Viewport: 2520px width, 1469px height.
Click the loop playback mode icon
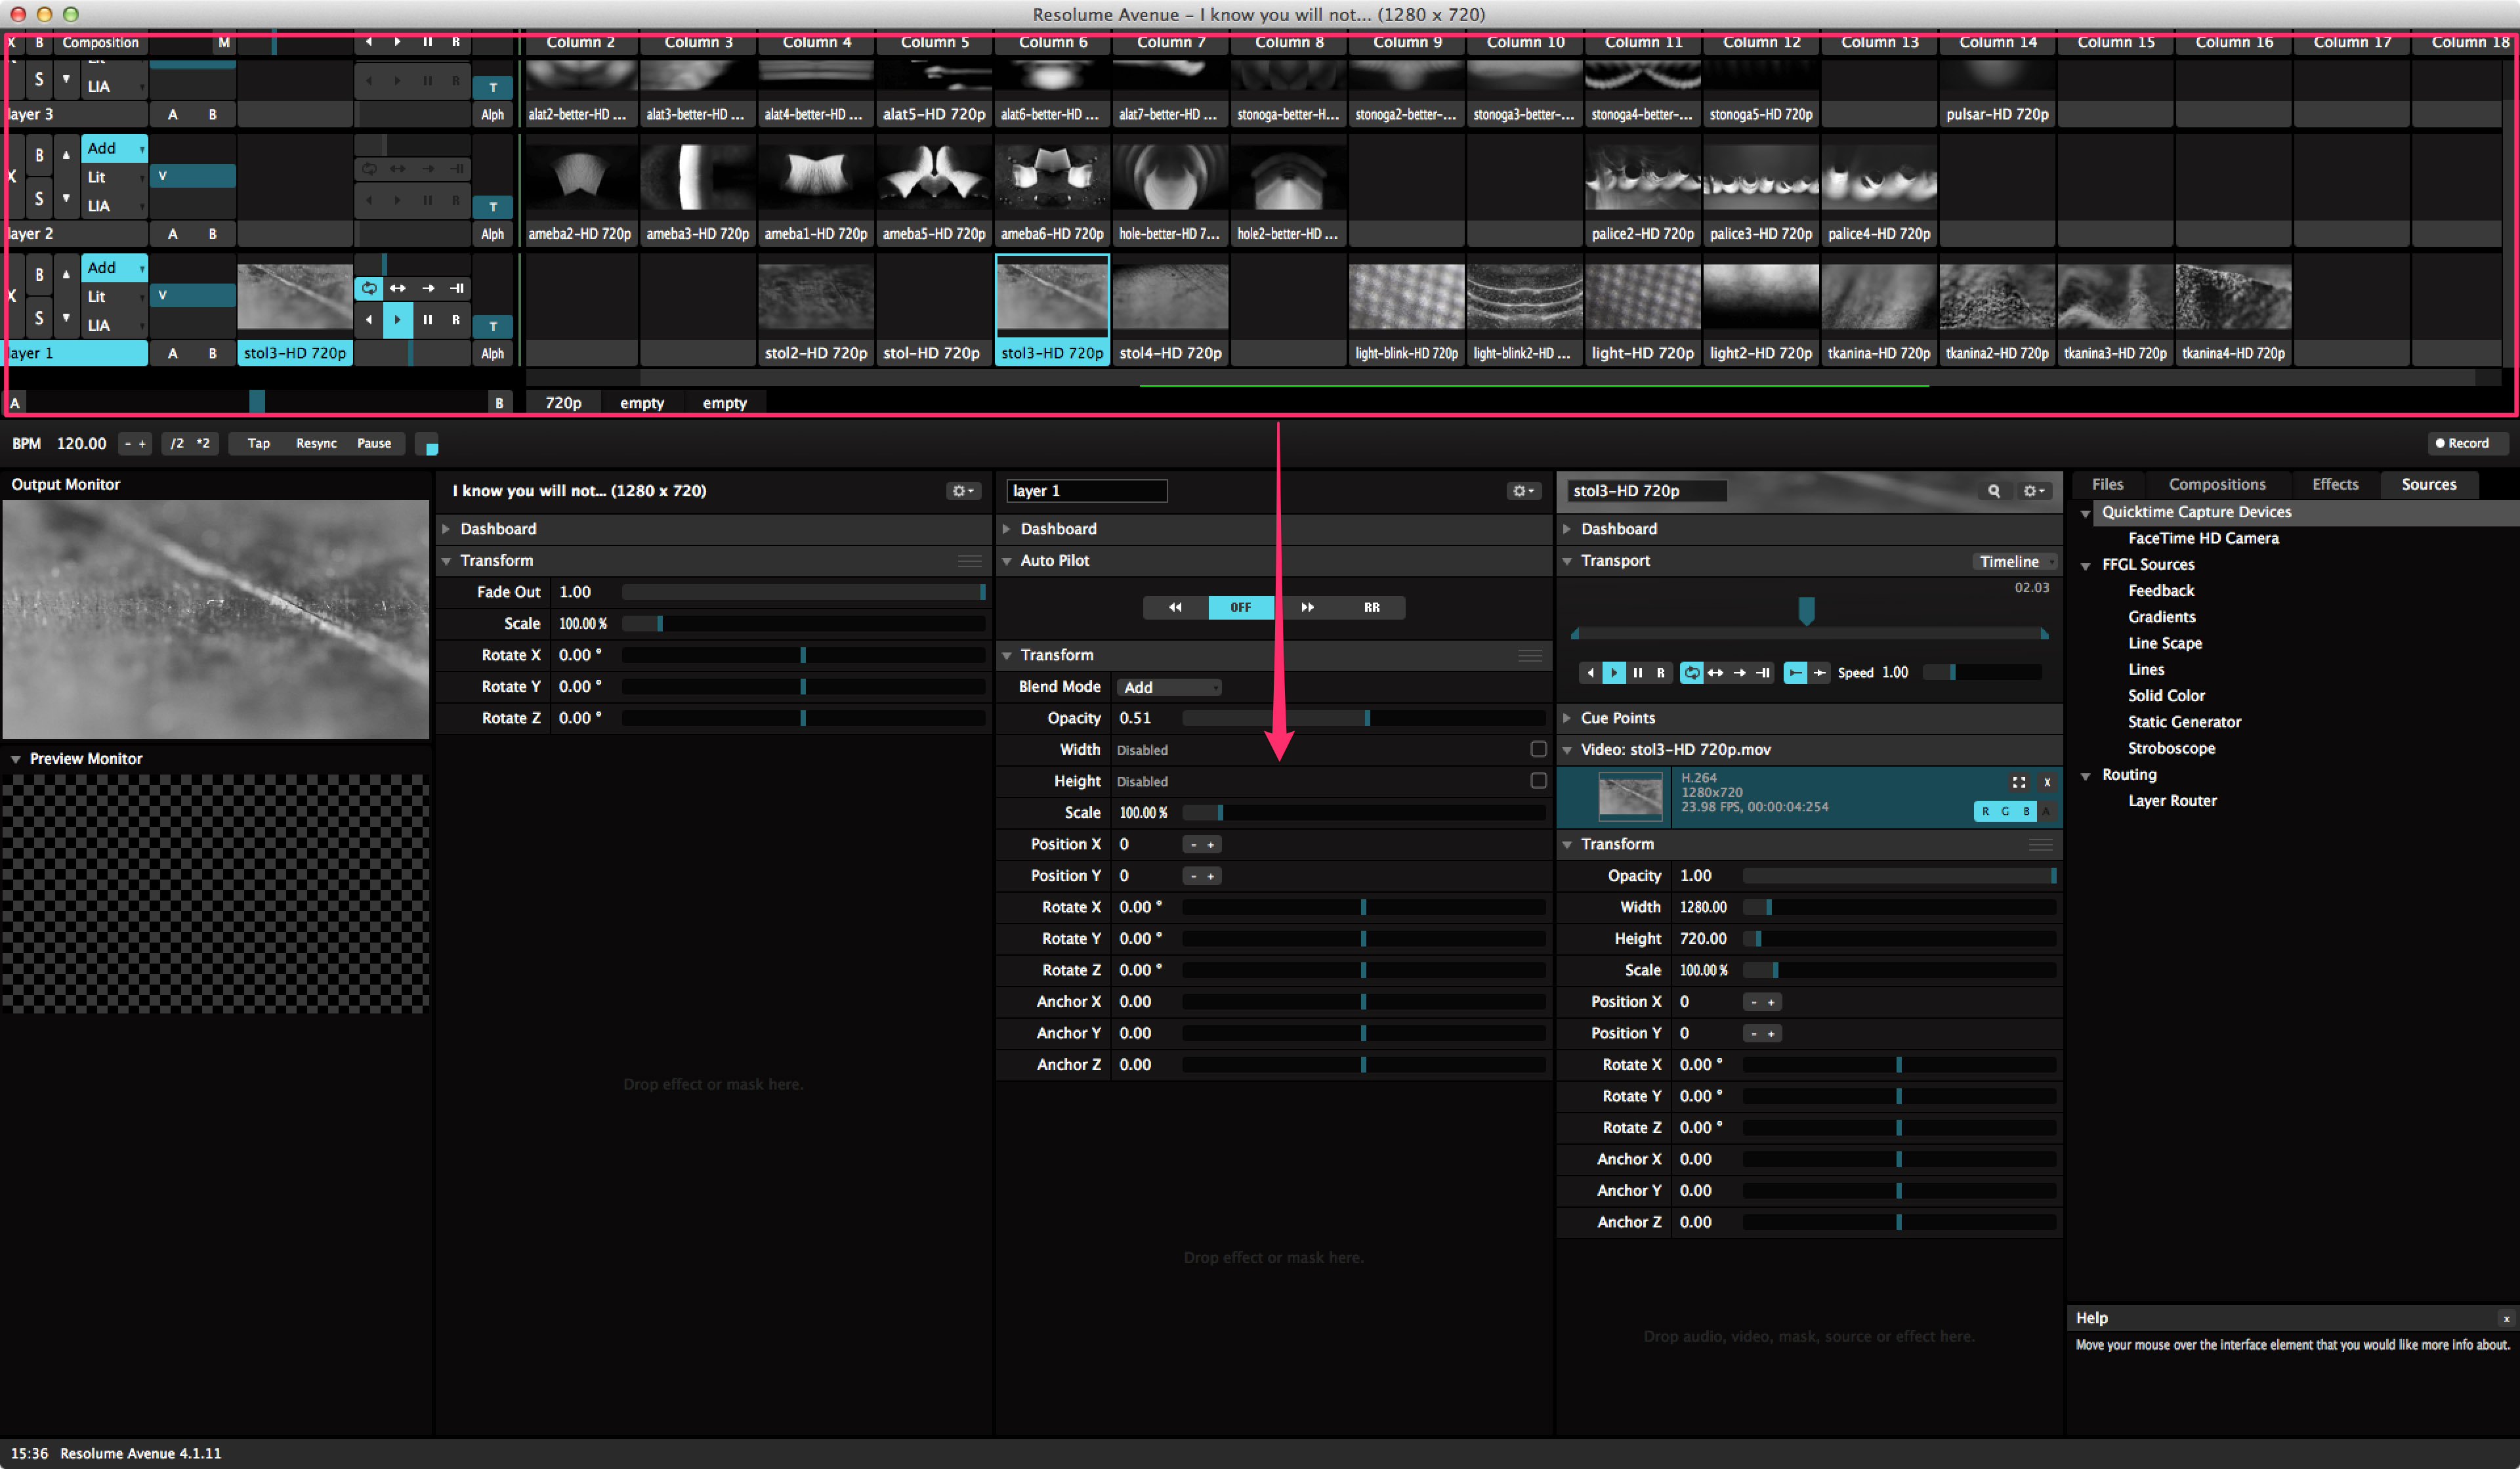pyautogui.click(x=1691, y=673)
